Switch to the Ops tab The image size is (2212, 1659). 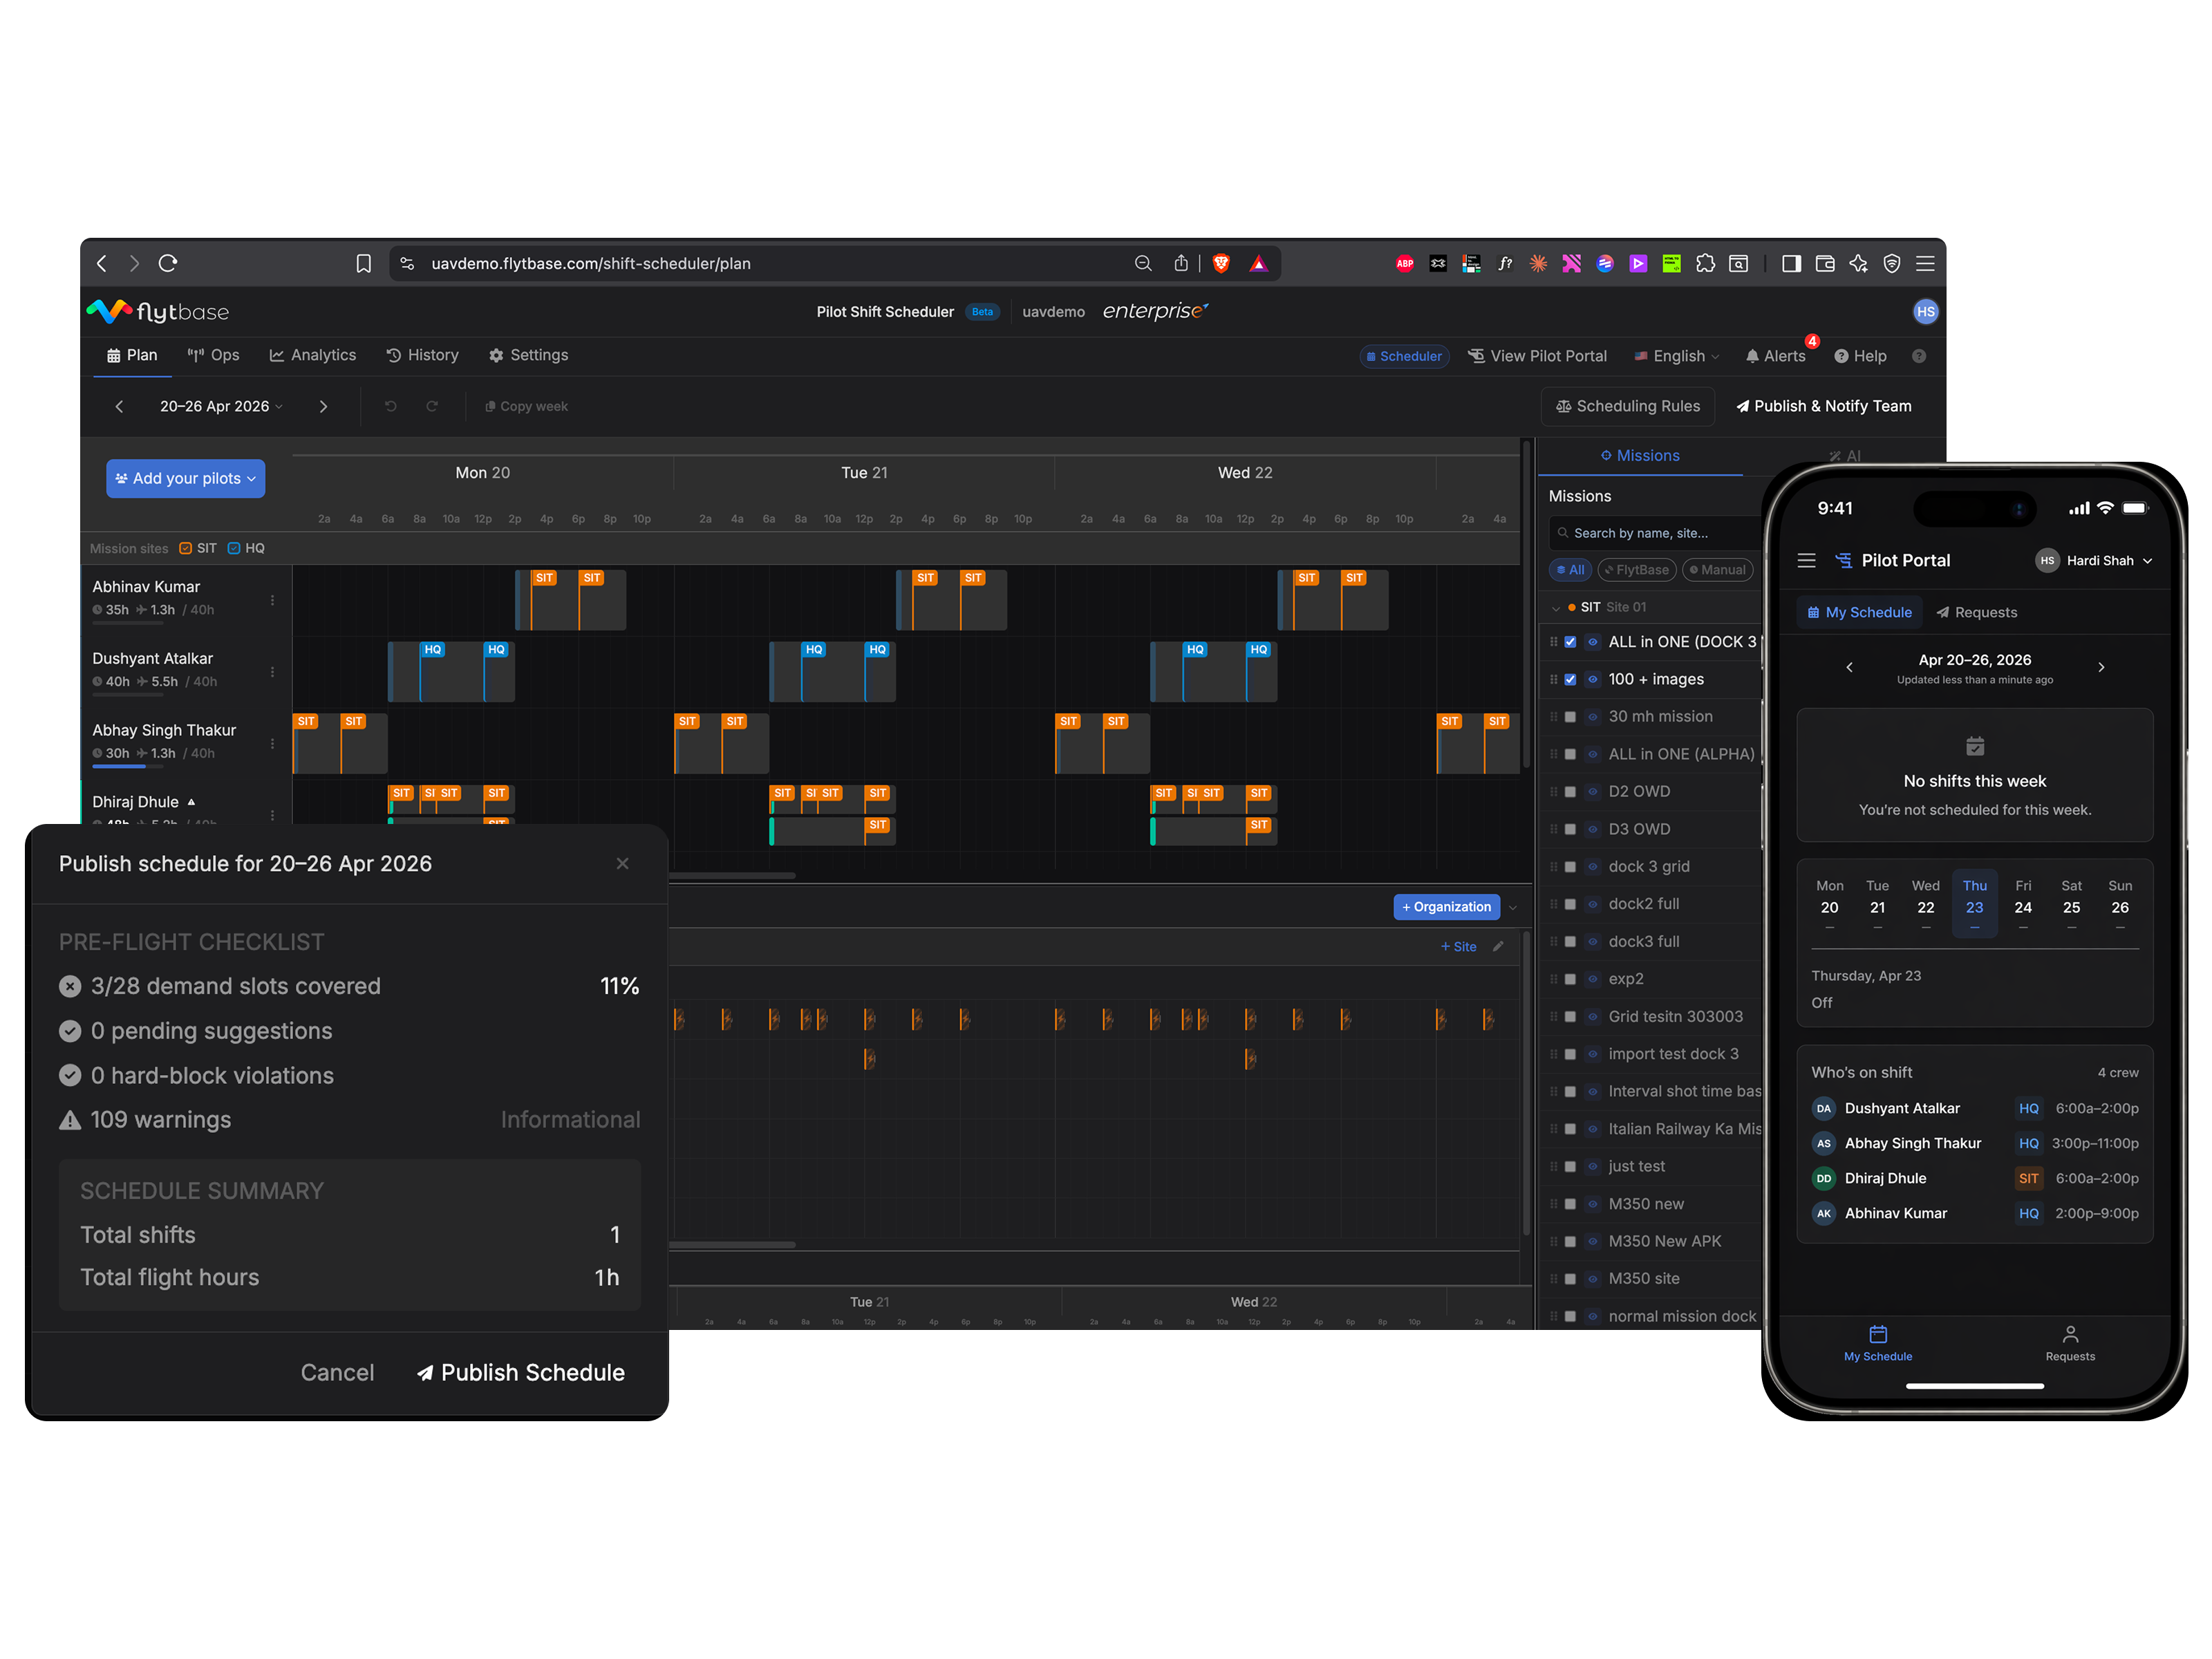213,355
